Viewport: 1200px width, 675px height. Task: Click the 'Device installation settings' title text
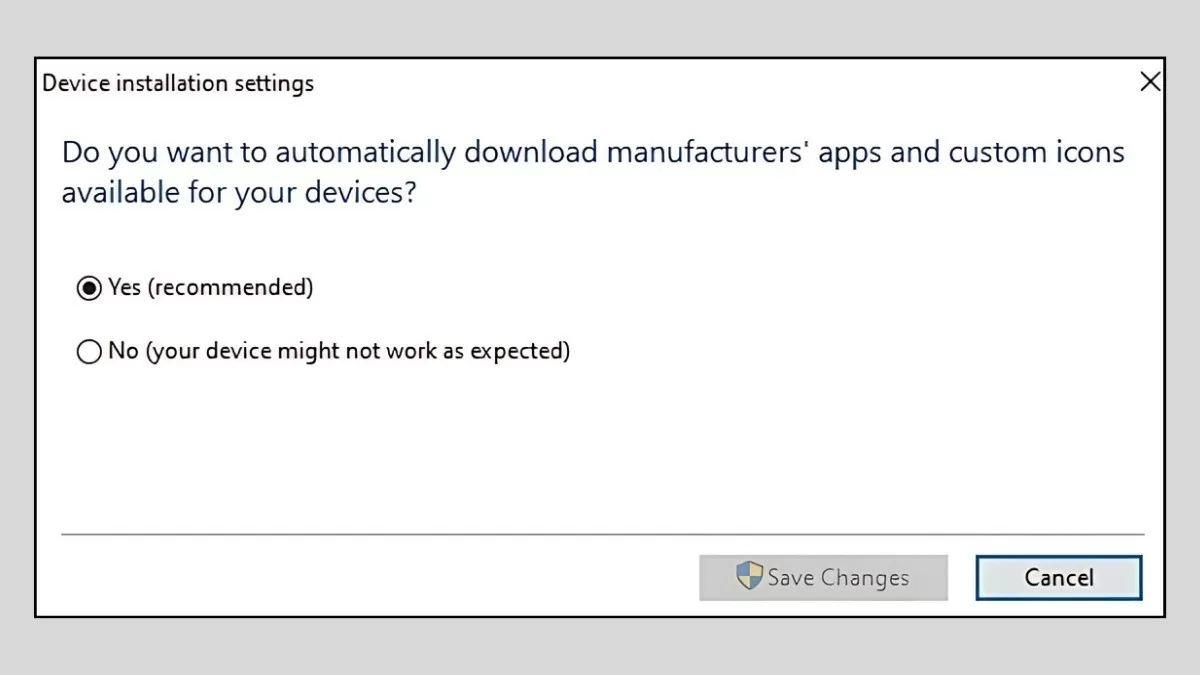pyautogui.click(x=178, y=83)
